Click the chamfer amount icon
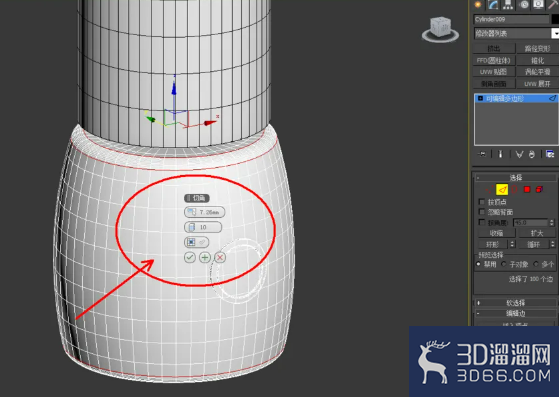This screenshot has height=397, width=559. (192, 212)
